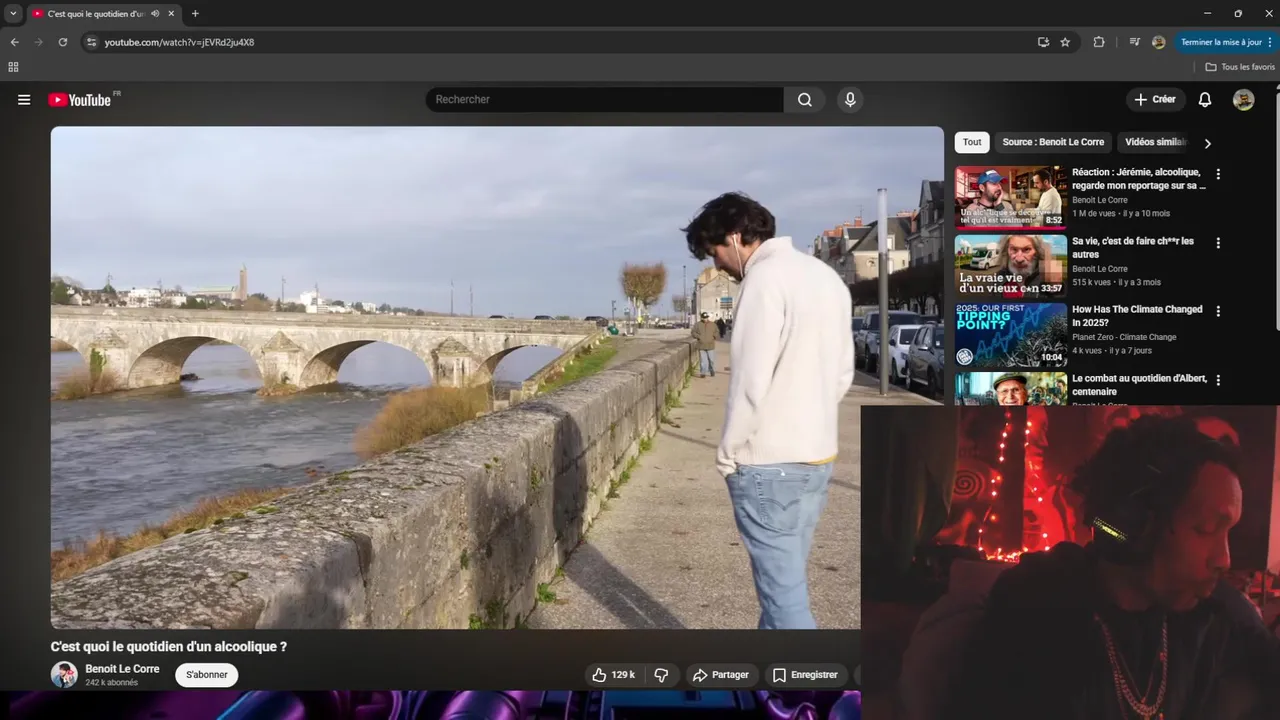Image resolution: width=1280 pixels, height=720 pixels.
Task: Open media controls icon in toolbar
Action: 1134,42
